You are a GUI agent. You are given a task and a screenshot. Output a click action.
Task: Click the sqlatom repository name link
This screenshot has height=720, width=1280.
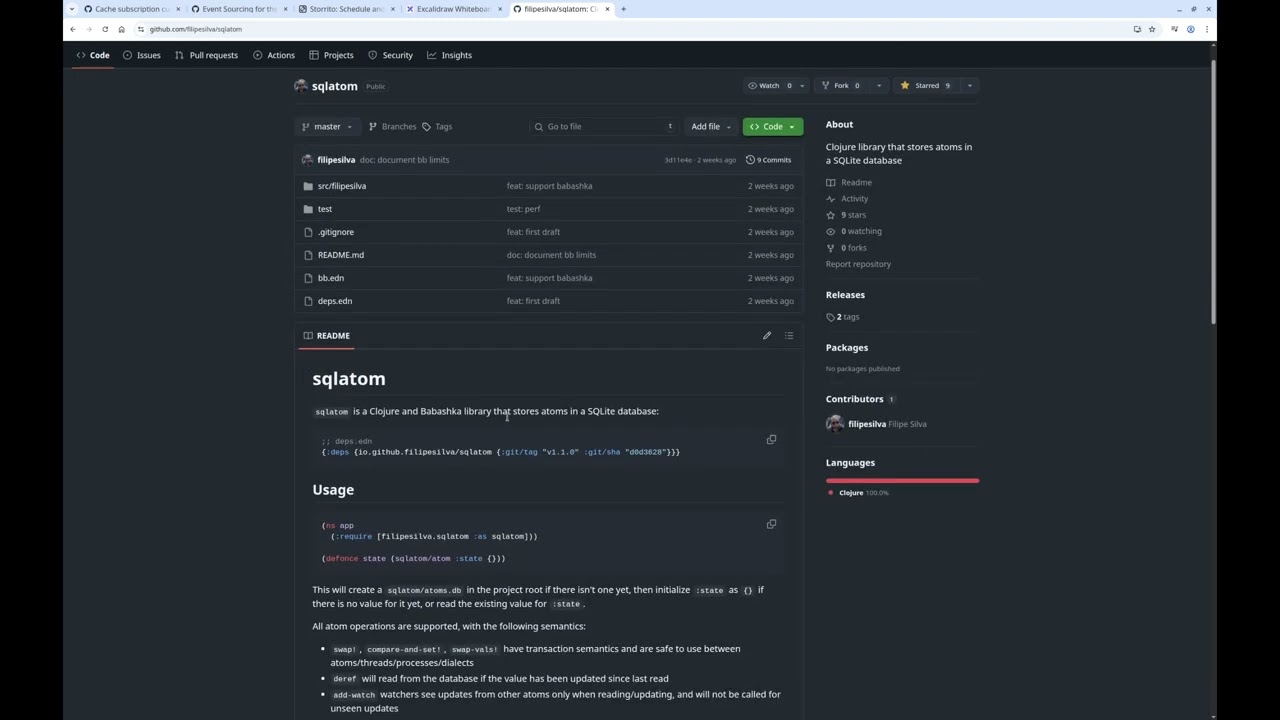(334, 86)
